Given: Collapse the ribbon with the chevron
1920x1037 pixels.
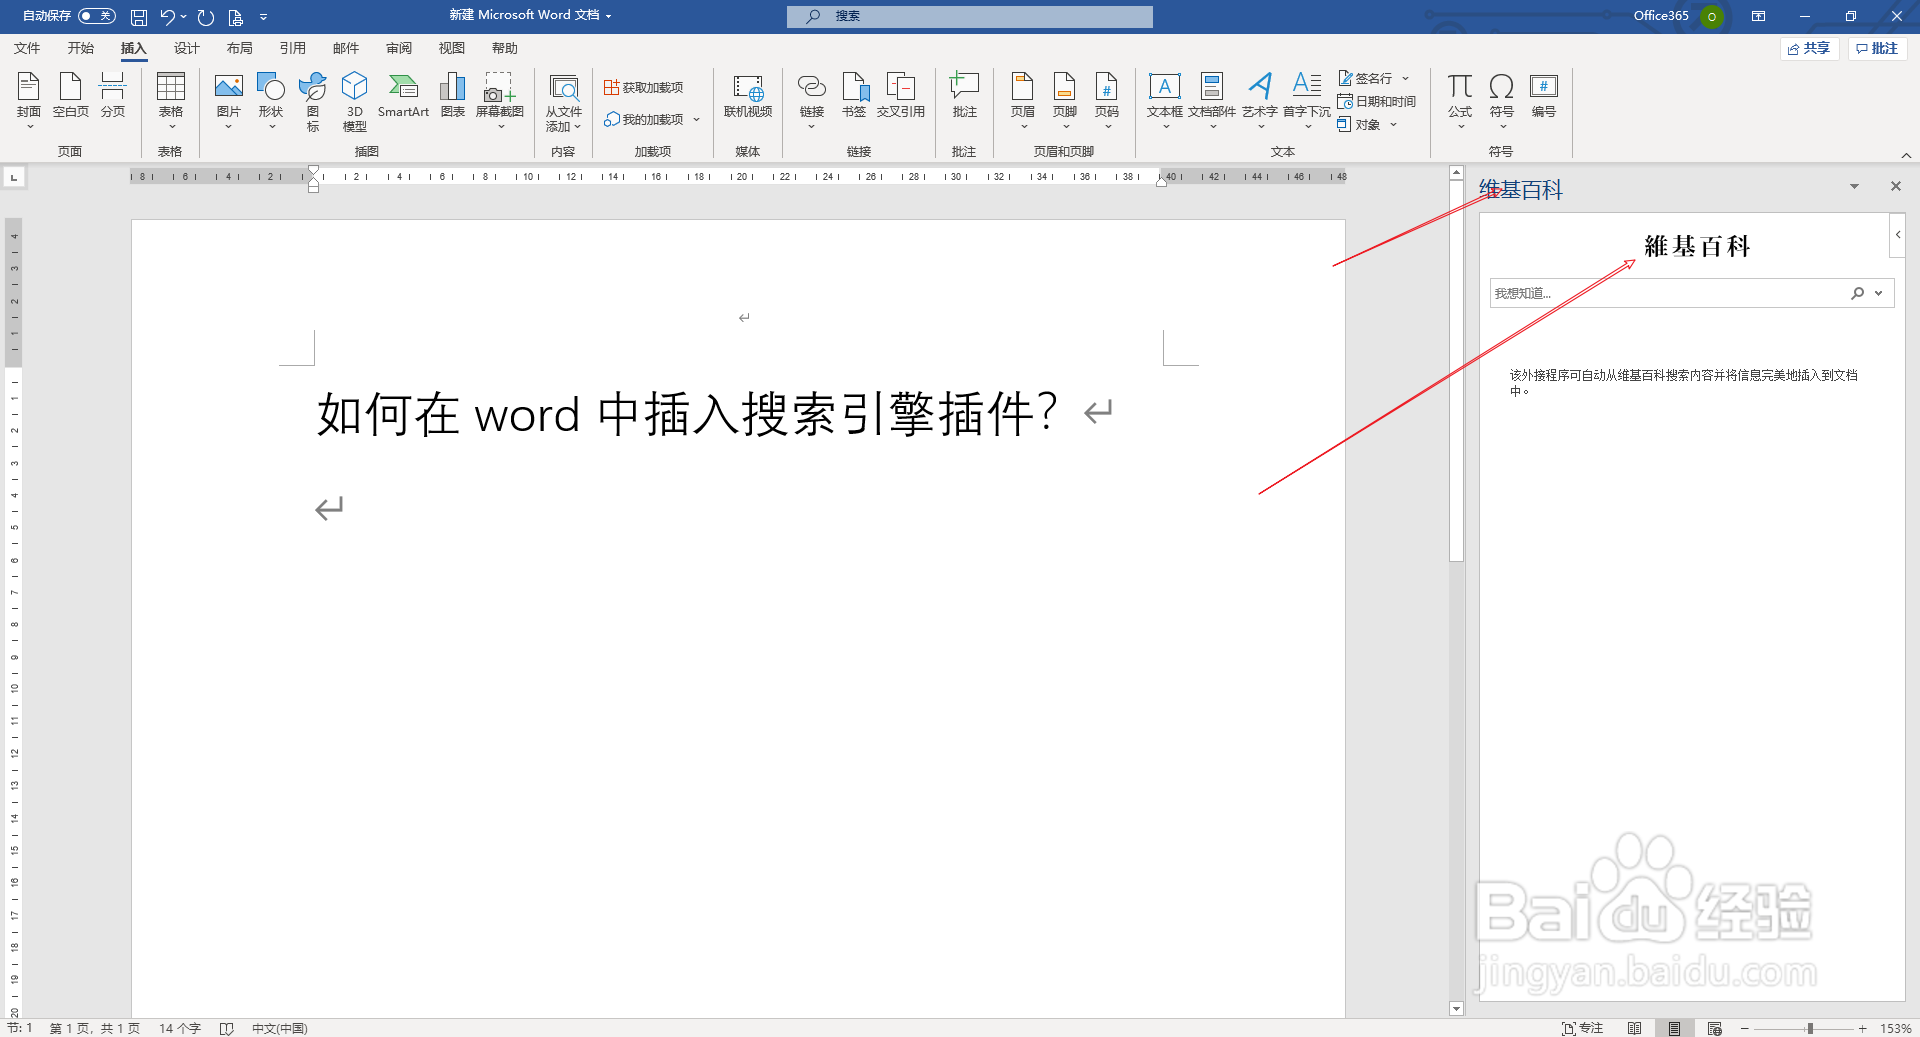Looking at the screenshot, I should [1906, 155].
